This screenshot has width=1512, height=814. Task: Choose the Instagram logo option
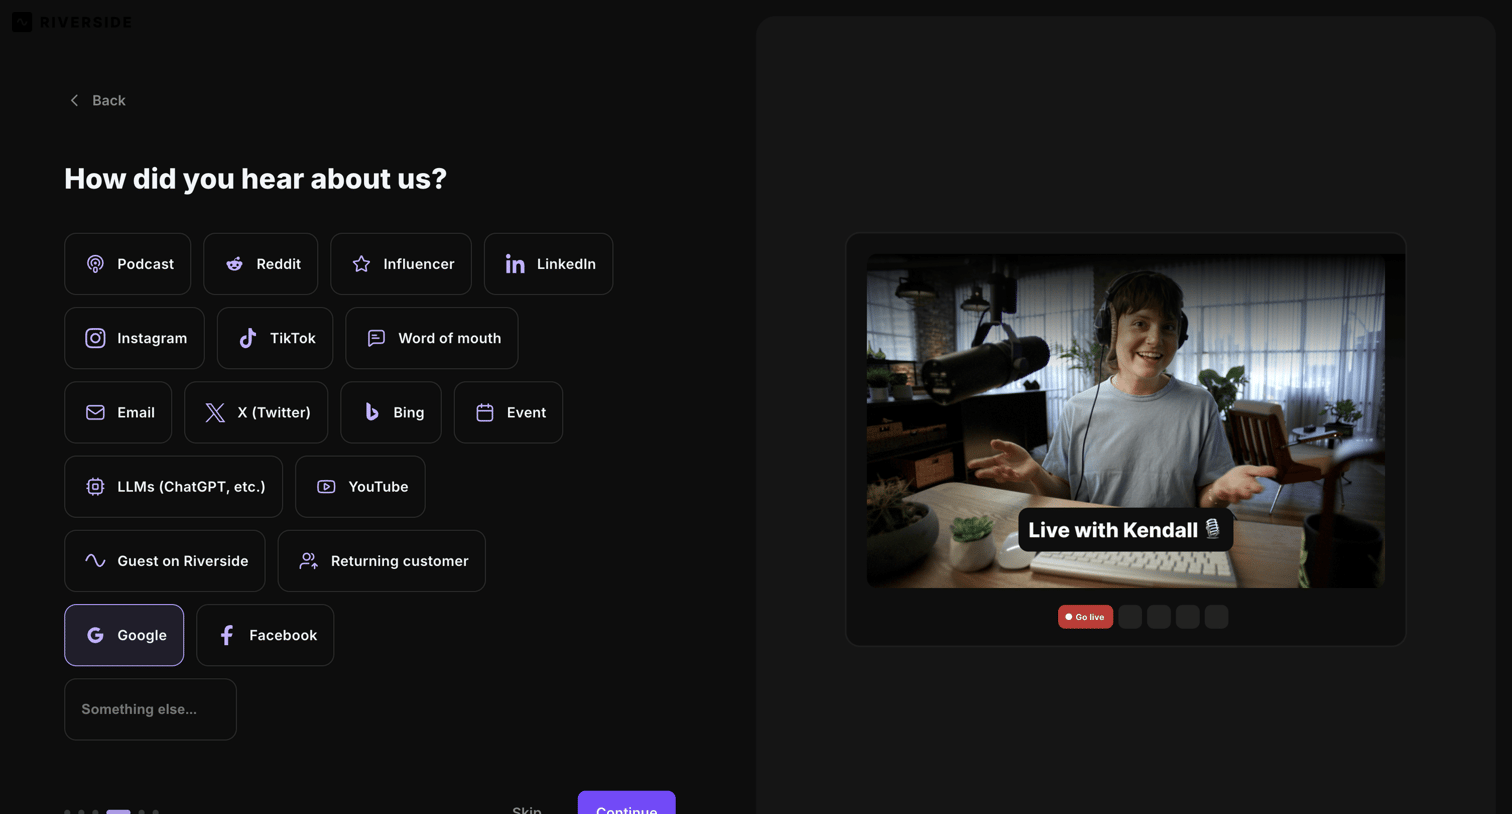134,338
